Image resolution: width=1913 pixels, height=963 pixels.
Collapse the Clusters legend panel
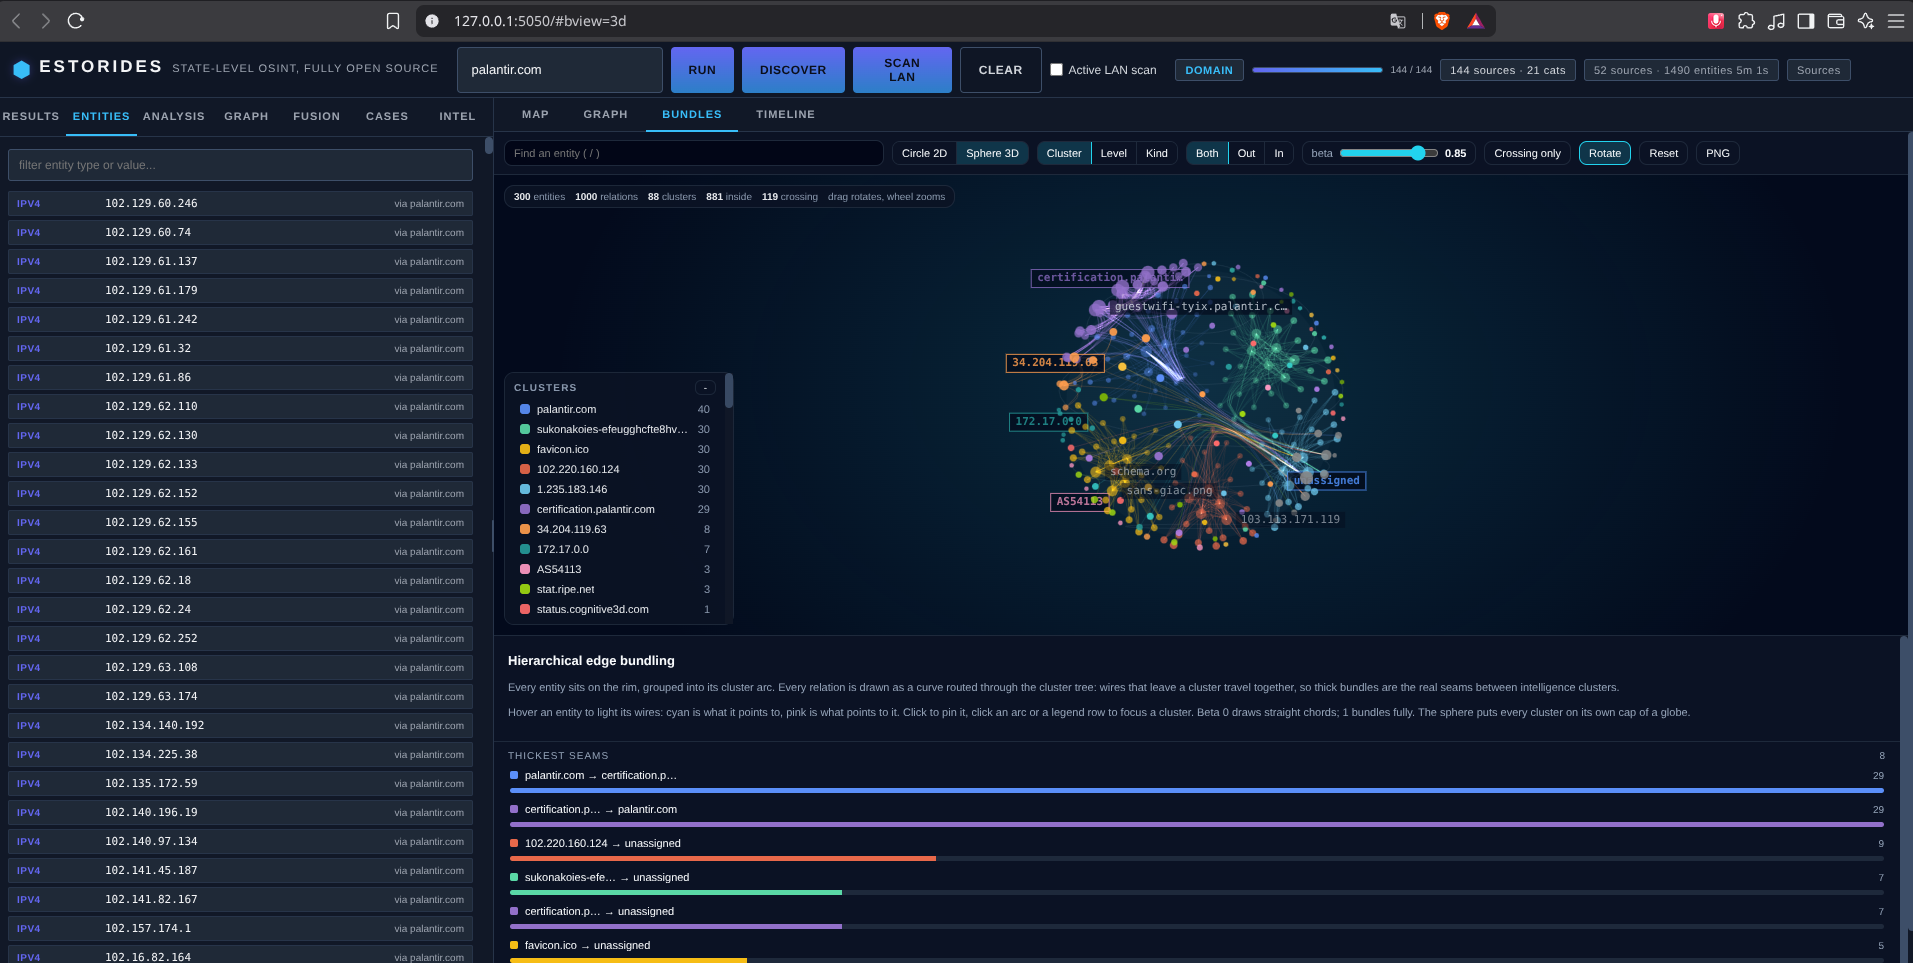[705, 388]
